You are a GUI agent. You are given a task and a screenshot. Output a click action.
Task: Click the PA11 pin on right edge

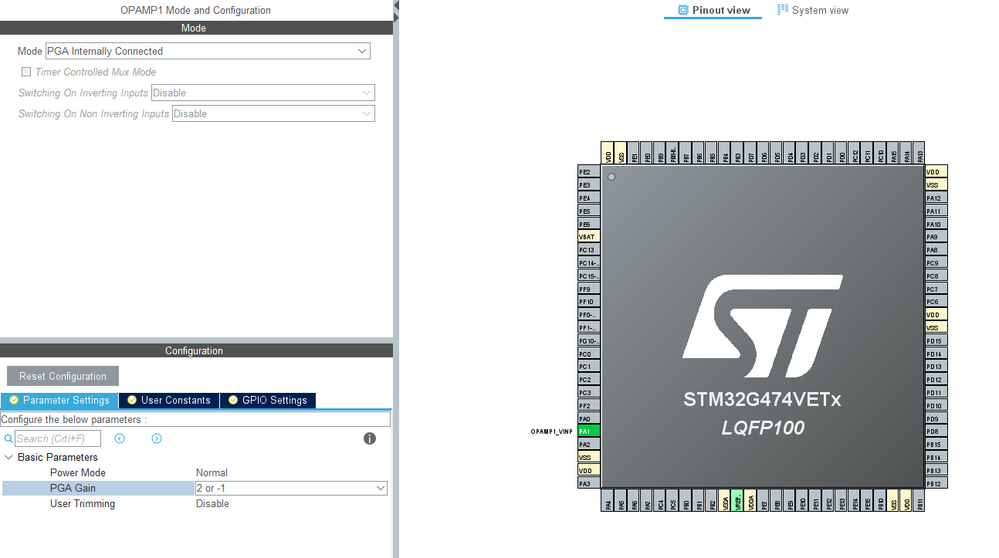tap(936, 211)
